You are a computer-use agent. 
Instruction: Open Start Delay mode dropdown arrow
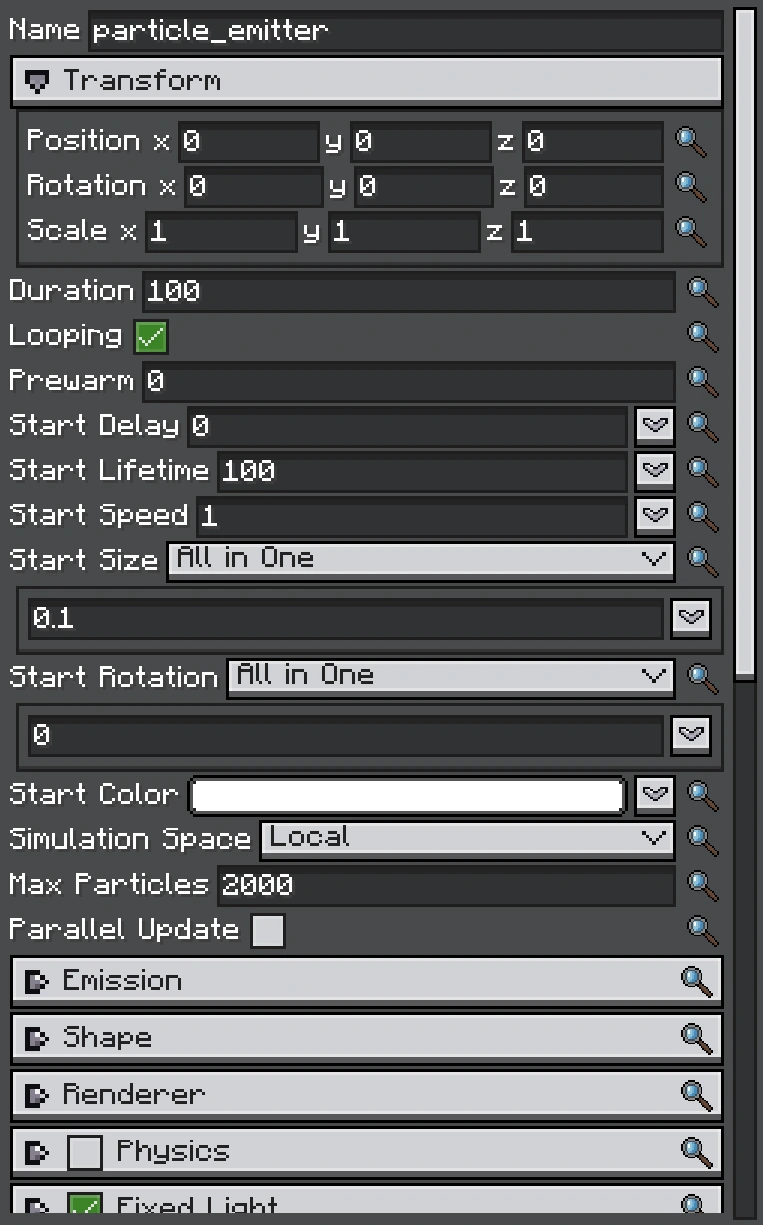coord(655,427)
